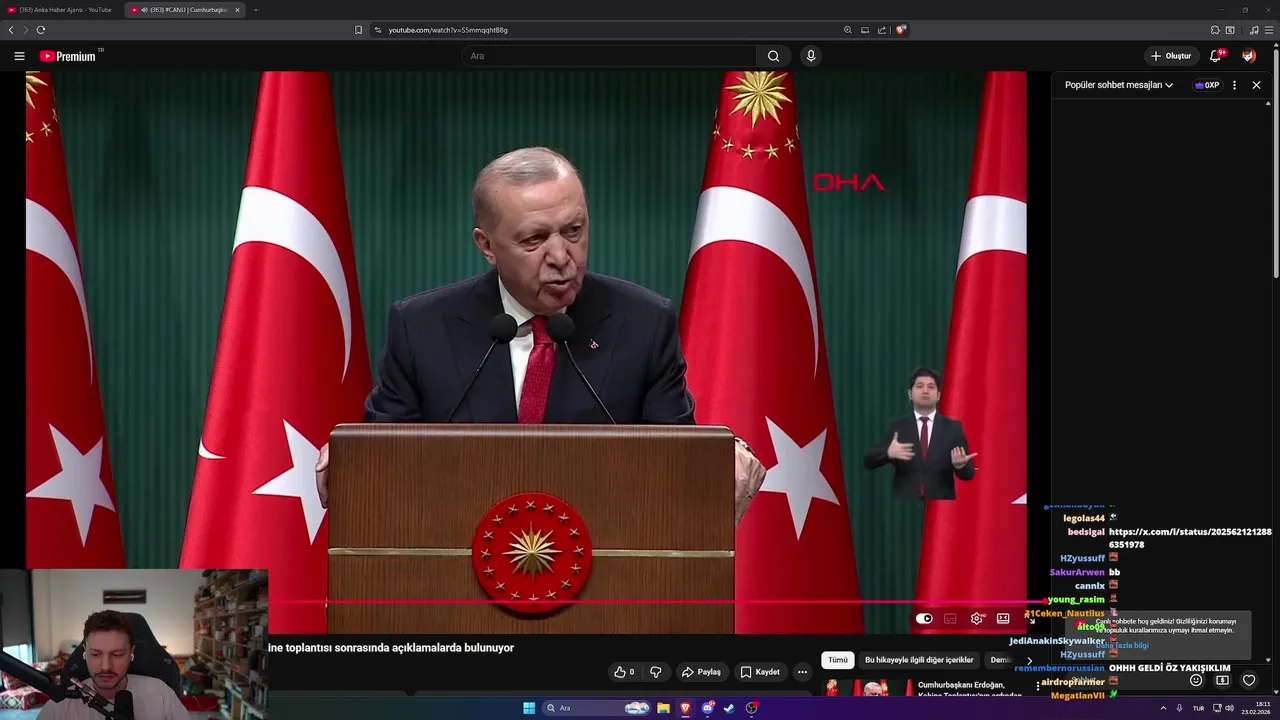Screen dimensions: 1280x720
Task: Go back with browser back arrow
Action: coord(11,30)
